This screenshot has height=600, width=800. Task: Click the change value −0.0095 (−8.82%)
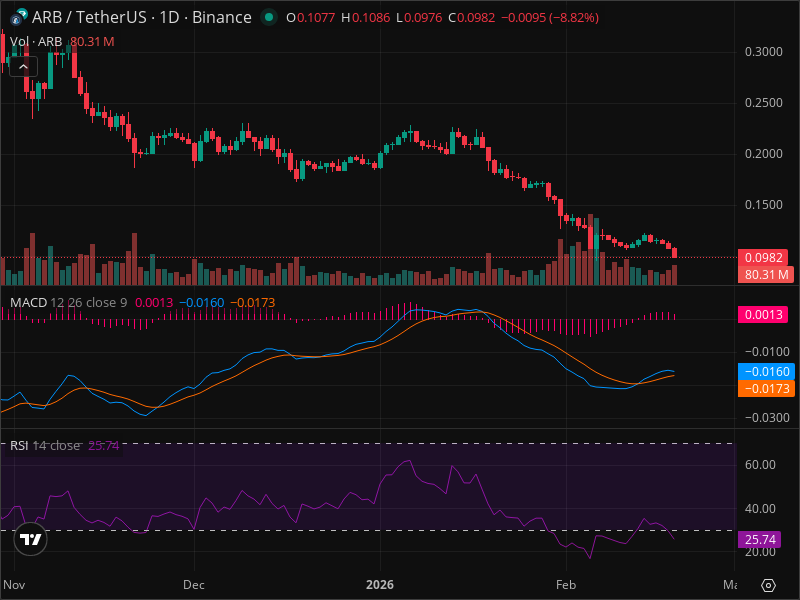(550, 18)
